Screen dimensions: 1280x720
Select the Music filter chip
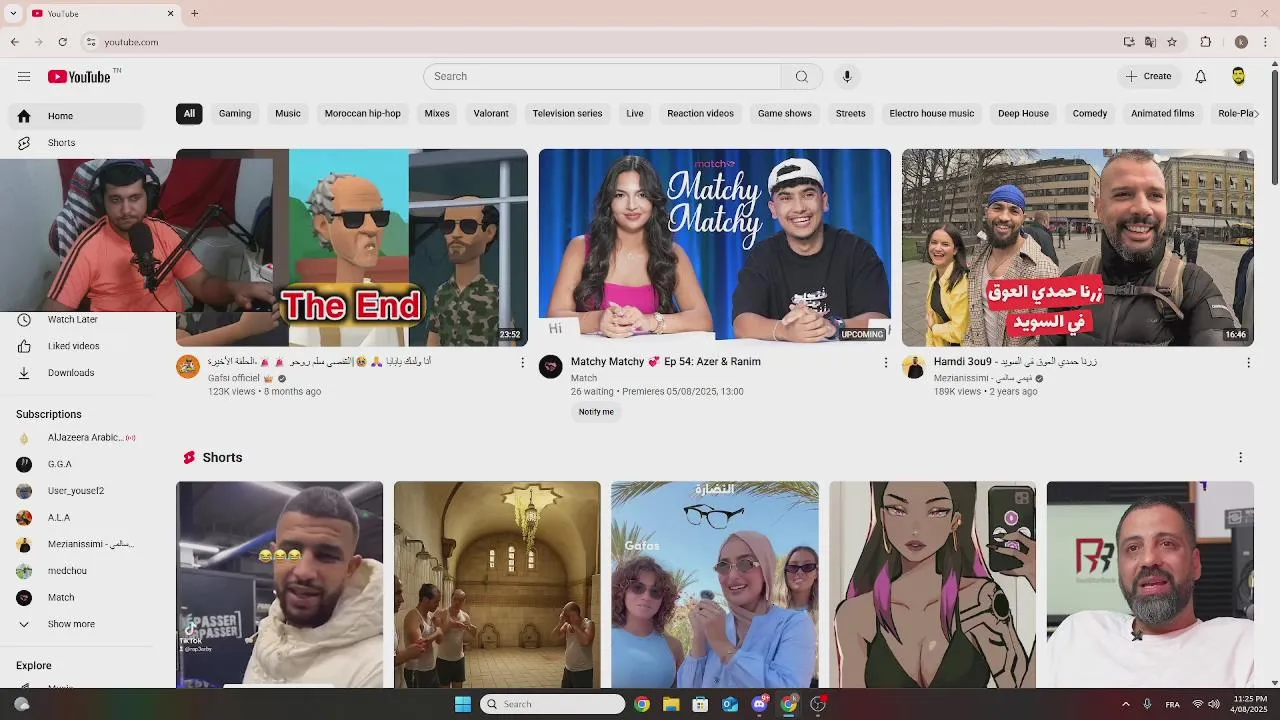click(288, 114)
